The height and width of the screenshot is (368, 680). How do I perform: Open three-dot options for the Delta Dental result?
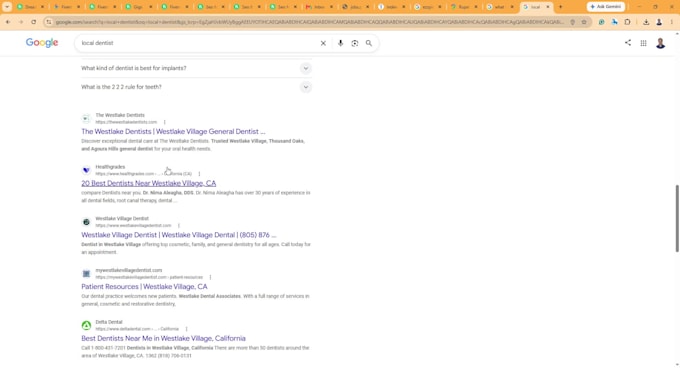(x=186, y=329)
